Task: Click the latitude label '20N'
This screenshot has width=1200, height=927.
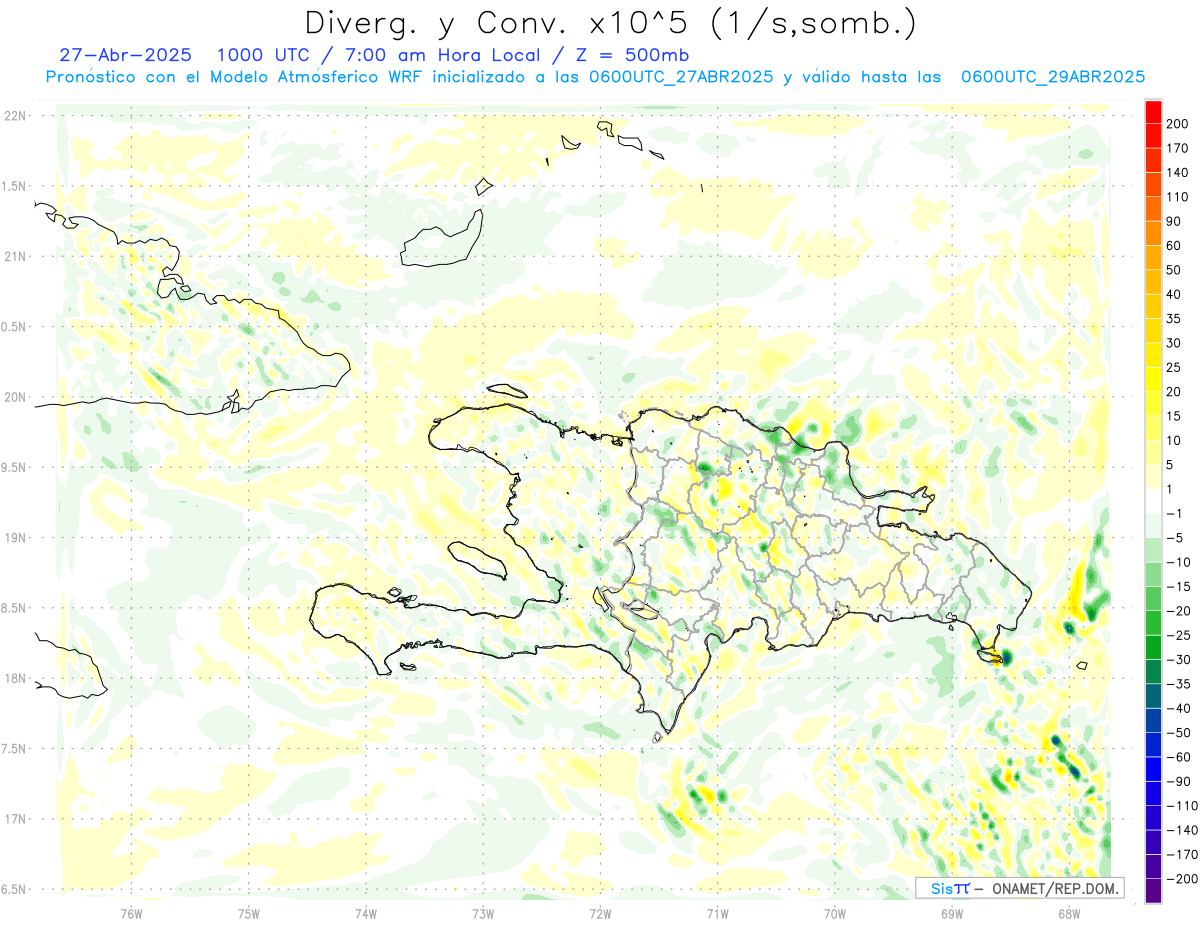Action: [15, 397]
